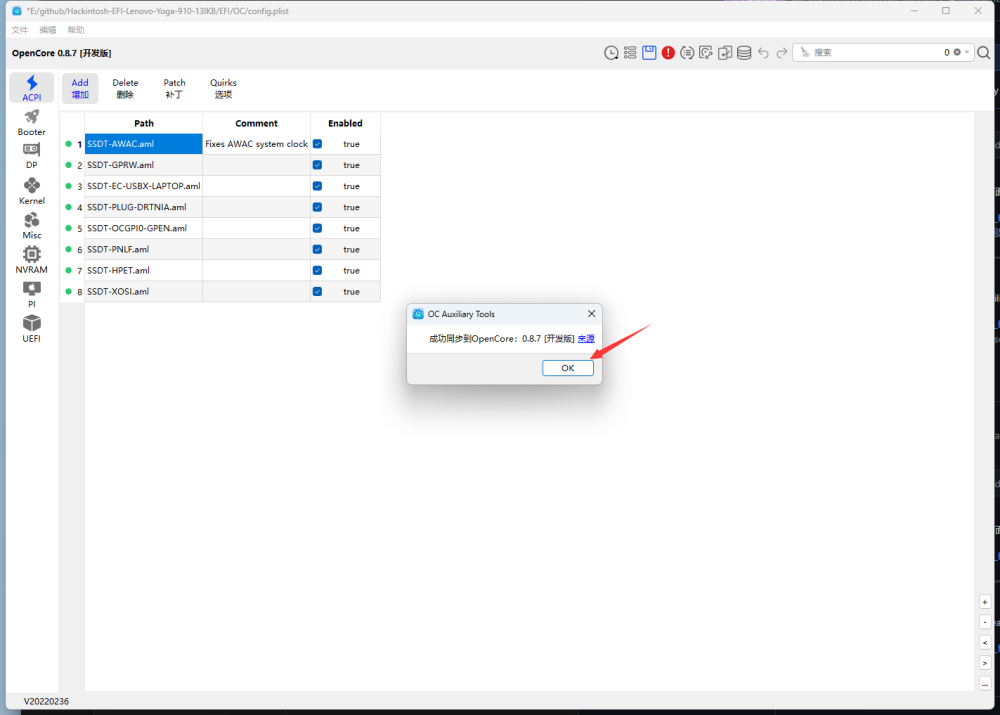Open the DP sidebar section
The height and width of the screenshot is (715, 1000).
click(32, 156)
